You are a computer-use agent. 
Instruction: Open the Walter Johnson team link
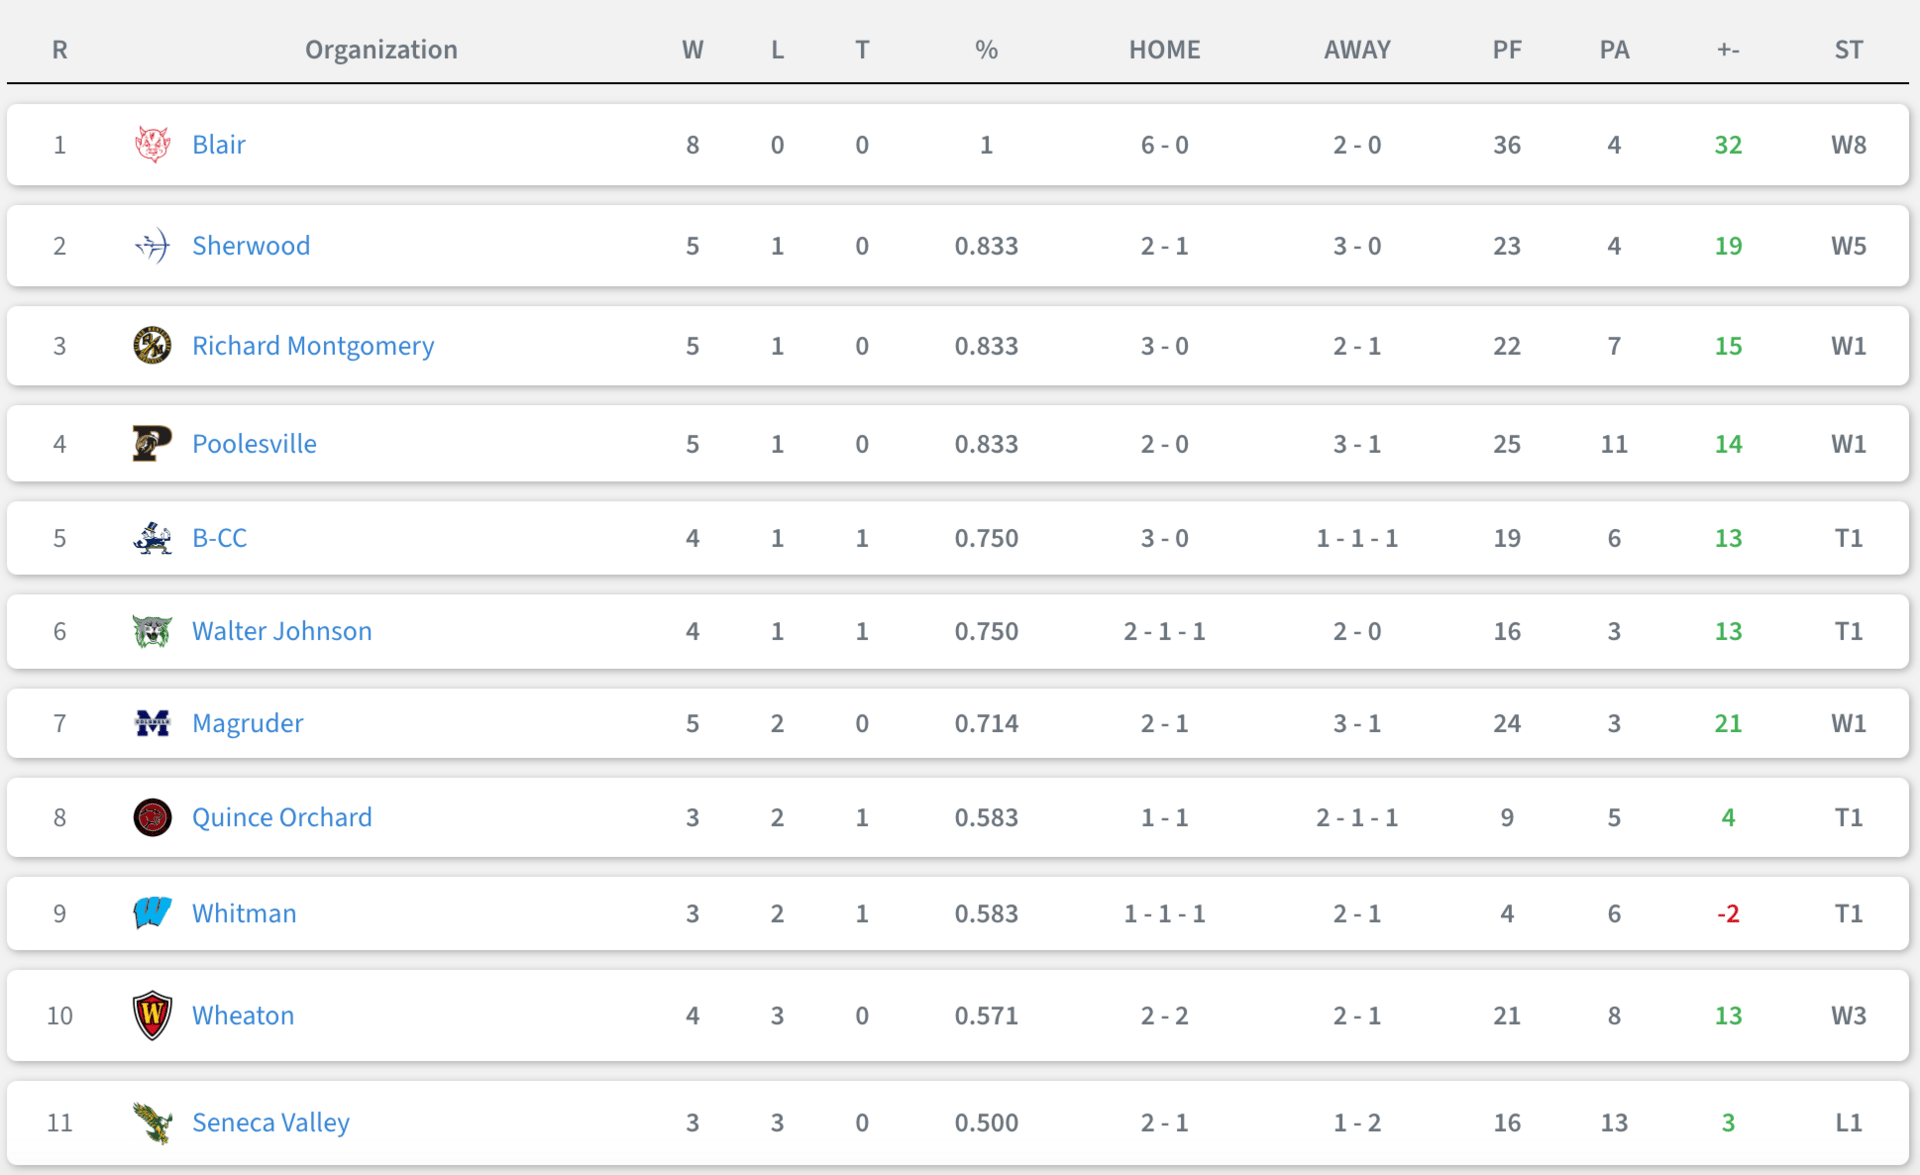click(281, 631)
